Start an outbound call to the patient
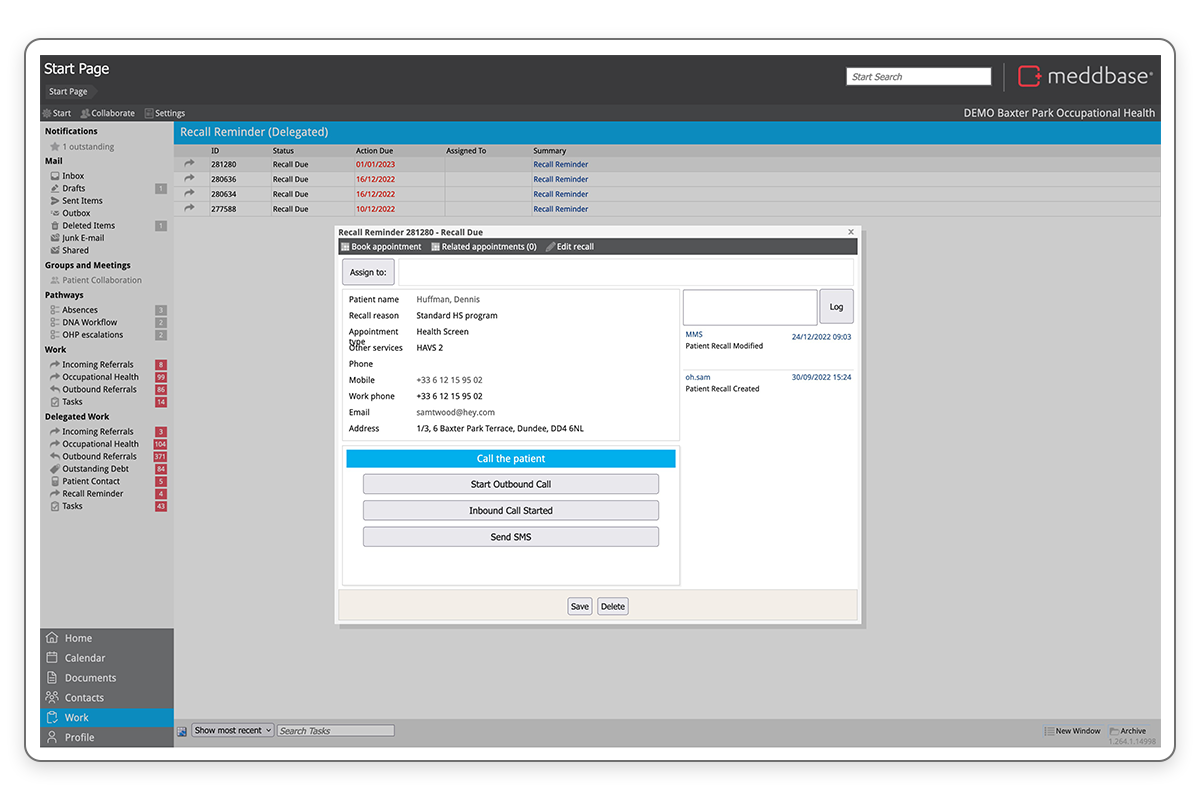This screenshot has height=800, width=1200. [x=510, y=483]
